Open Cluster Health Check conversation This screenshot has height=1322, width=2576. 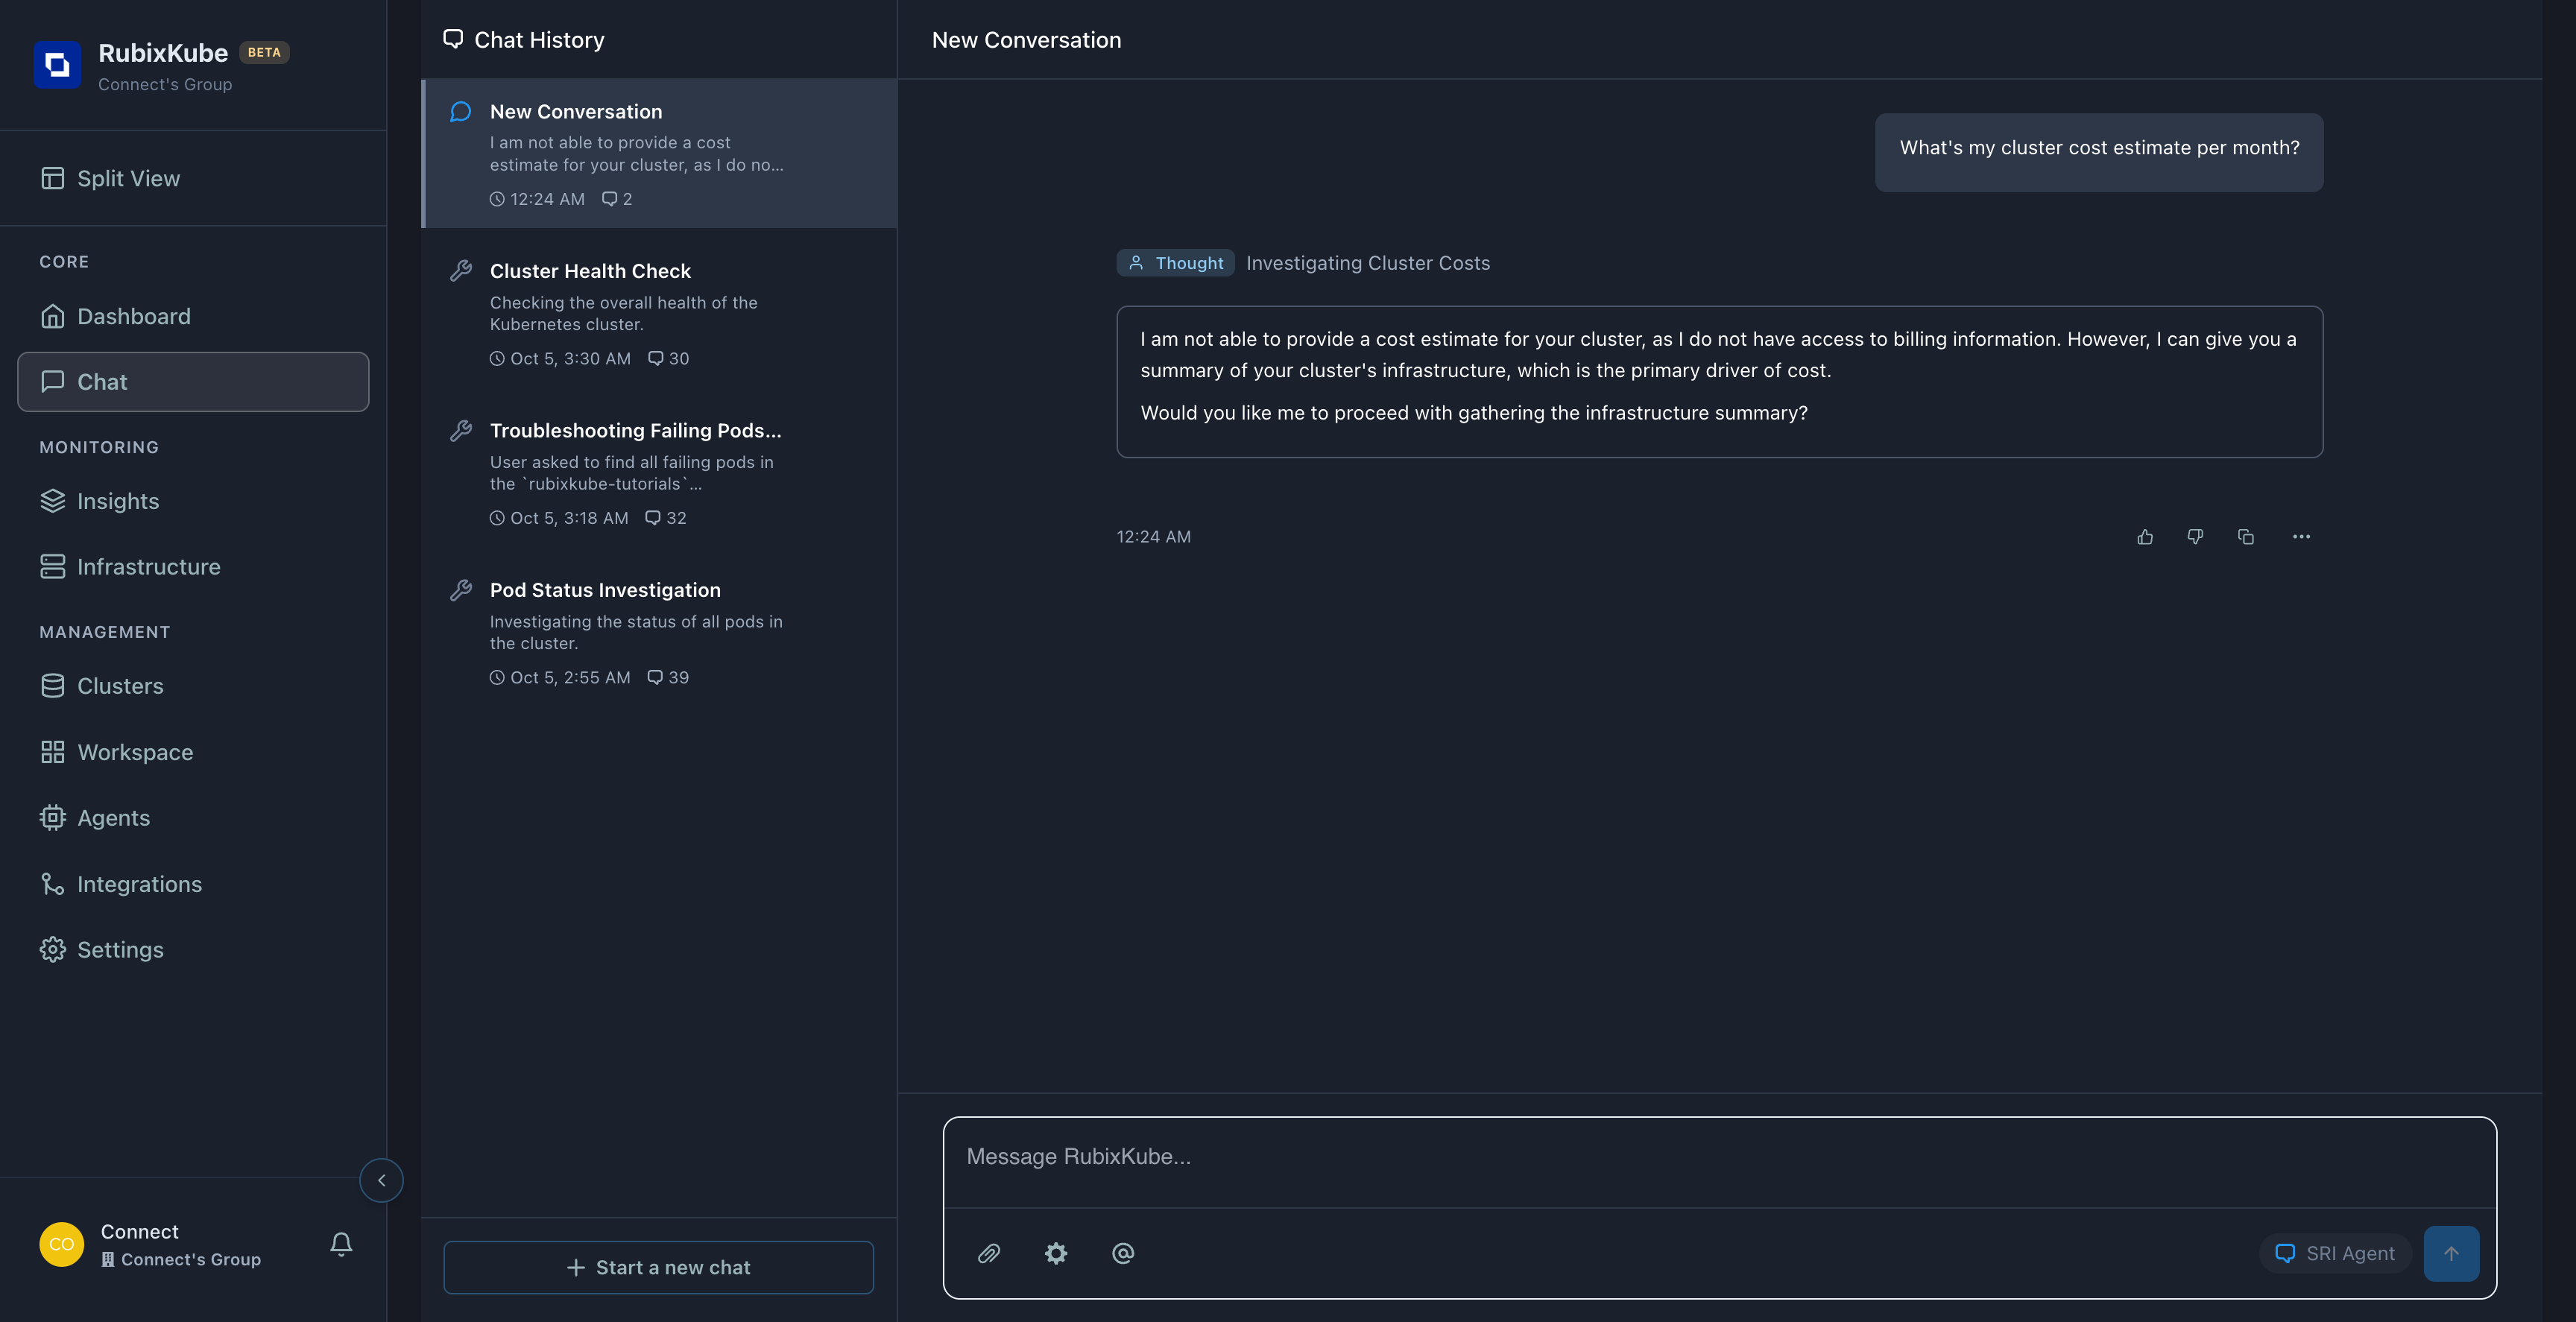coord(590,271)
